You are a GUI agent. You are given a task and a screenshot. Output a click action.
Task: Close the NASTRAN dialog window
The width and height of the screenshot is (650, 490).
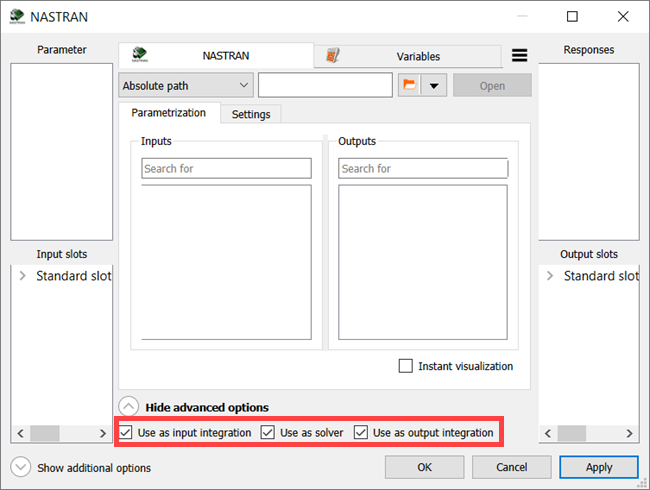pyautogui.click(x=623, y=17)
